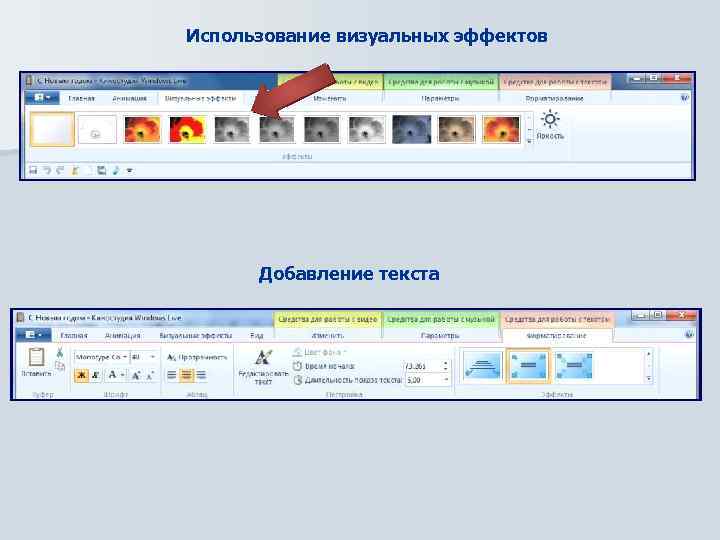Open the app menu button in the lower window

tap(32, 335)
